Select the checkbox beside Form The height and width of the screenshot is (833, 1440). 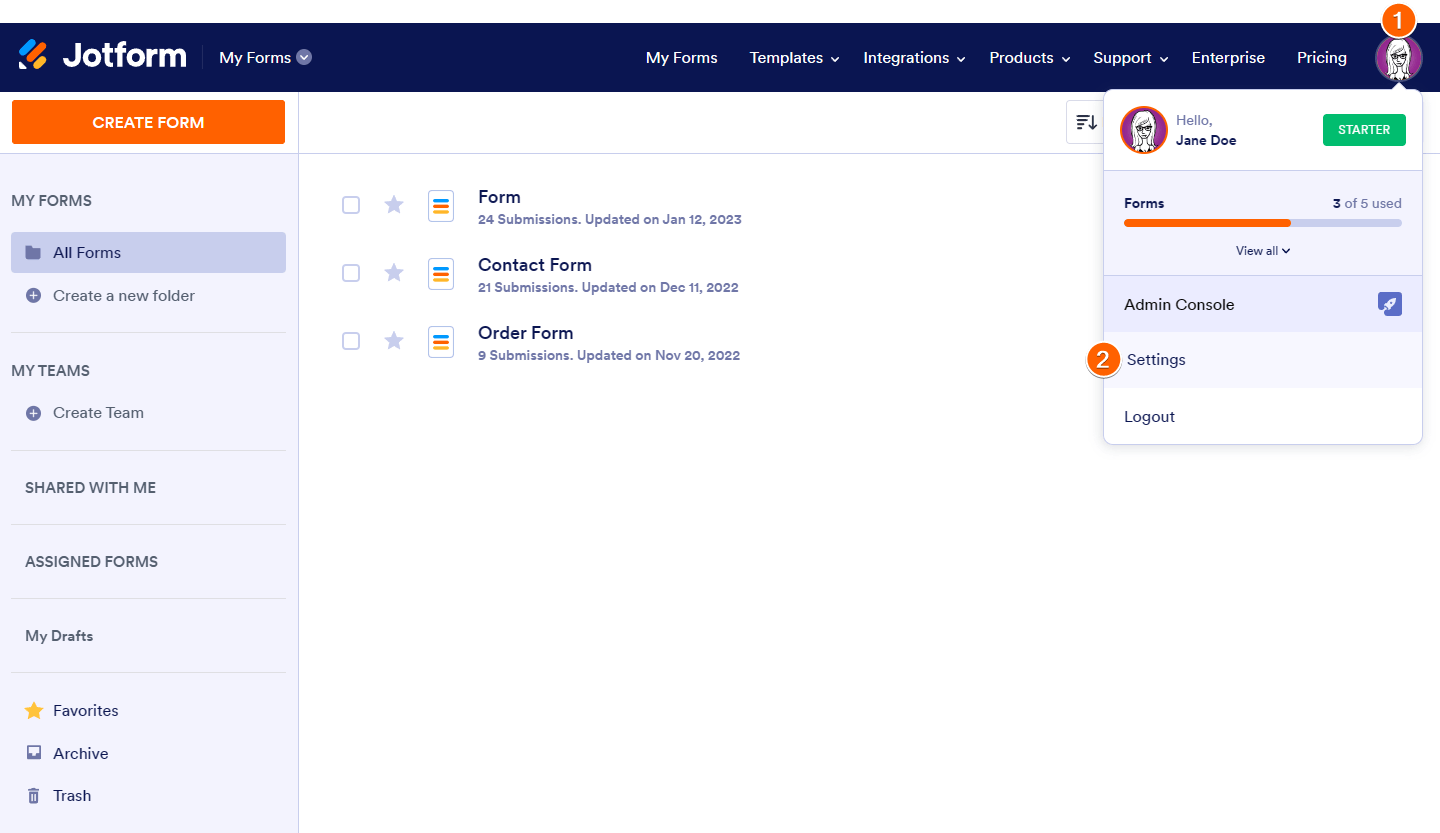tap(351, 205)
